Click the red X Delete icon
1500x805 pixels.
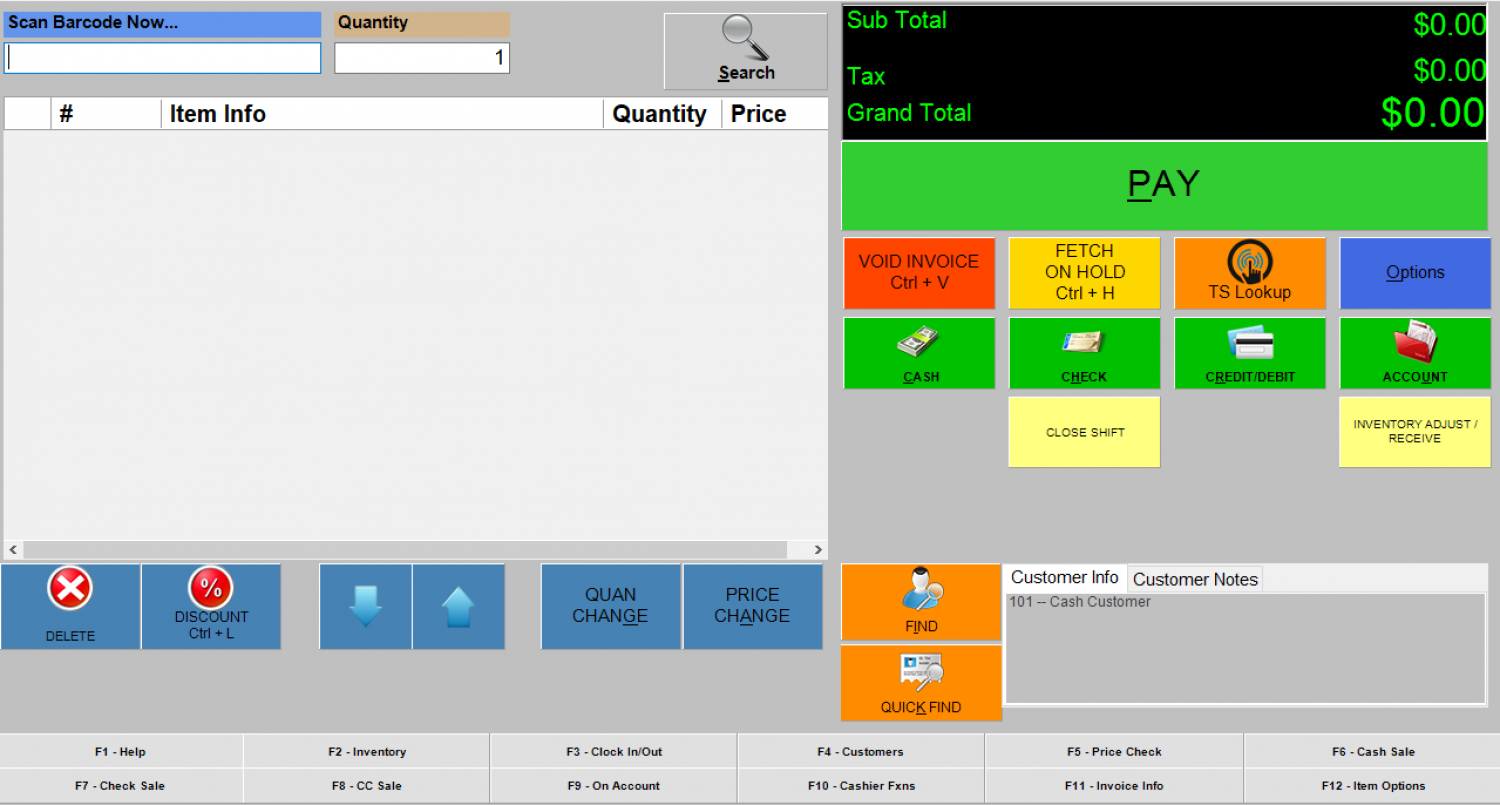69,589
